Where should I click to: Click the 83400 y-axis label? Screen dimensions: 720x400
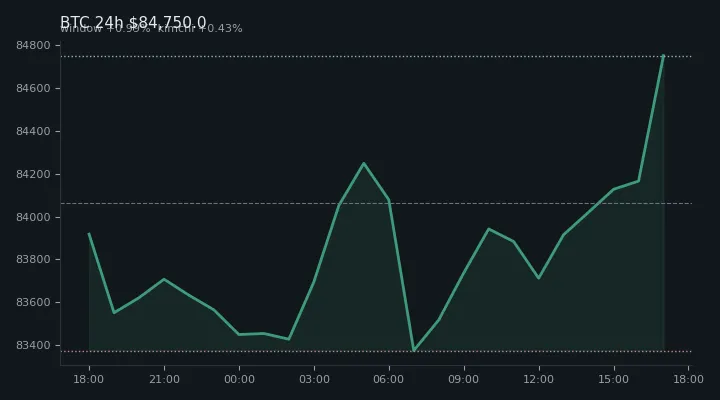(33, 345)
